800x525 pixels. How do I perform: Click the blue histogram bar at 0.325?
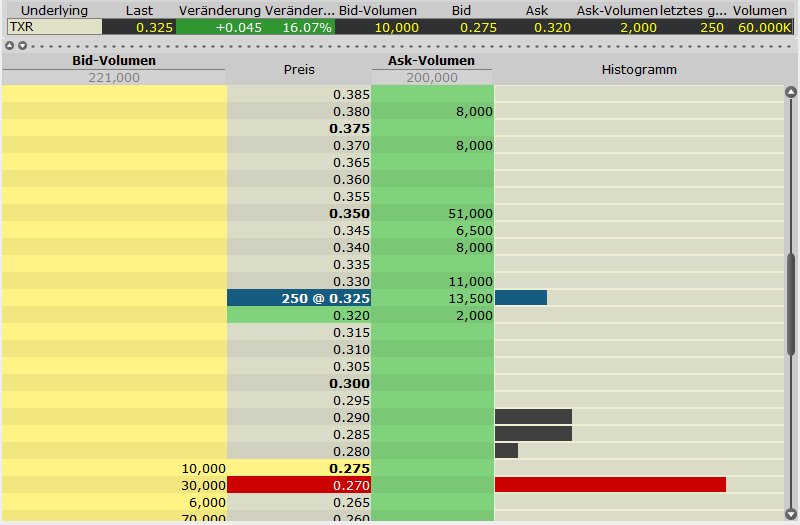521,297
